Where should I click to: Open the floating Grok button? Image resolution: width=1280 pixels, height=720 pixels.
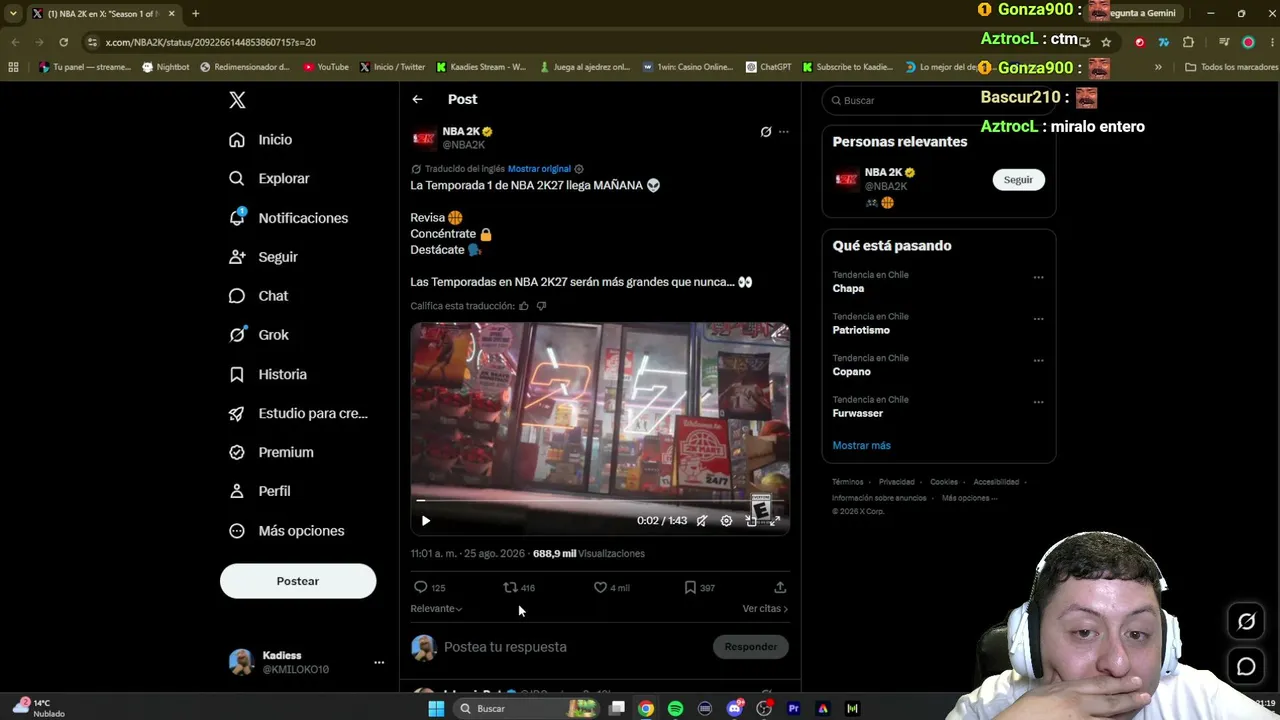[x=1246, y=622]
